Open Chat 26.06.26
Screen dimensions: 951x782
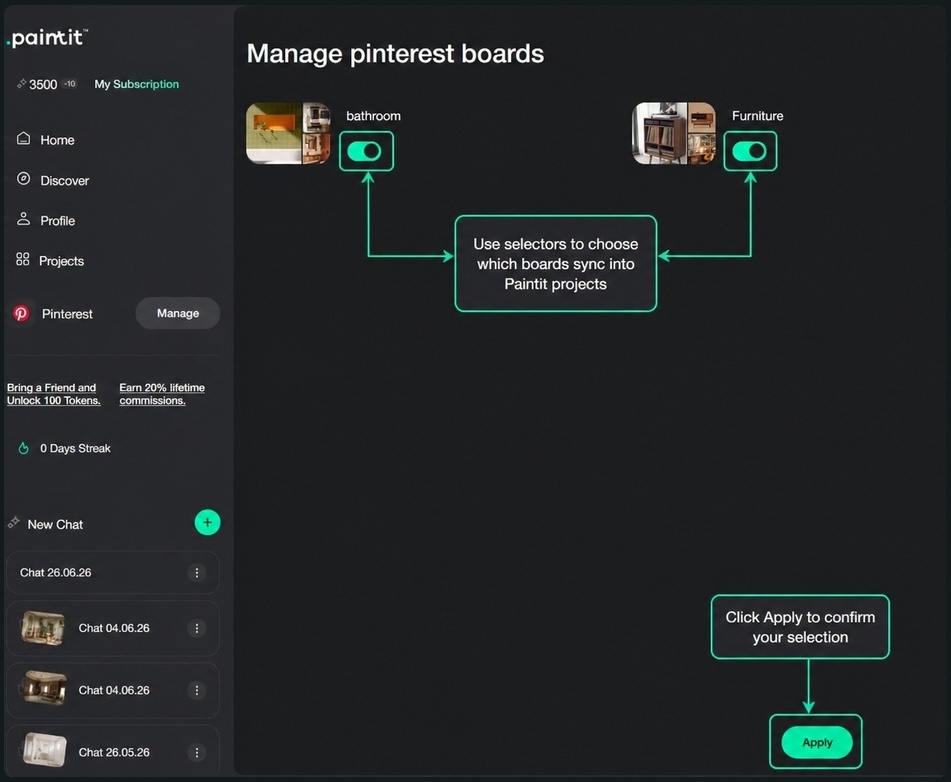[x=113, y=572]
